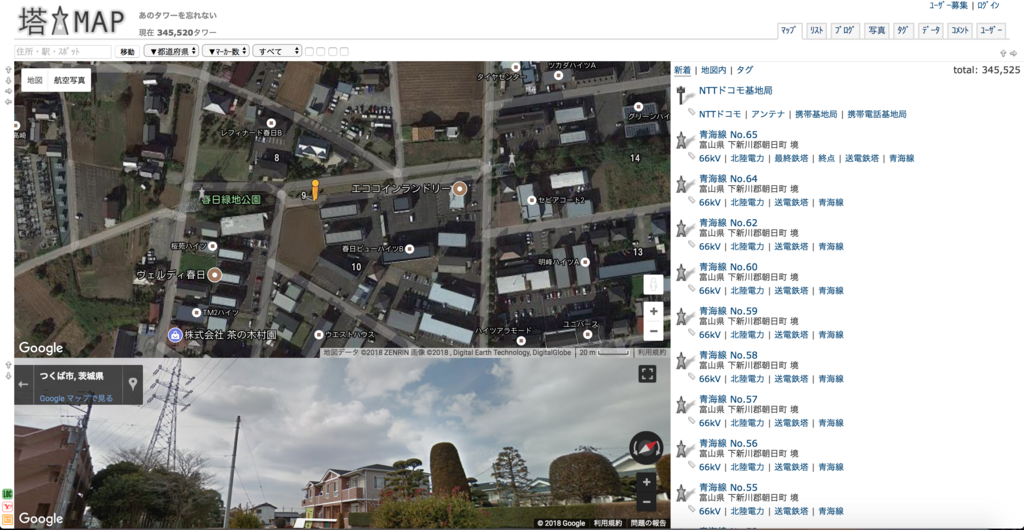
Task: Zoom out on the Street View panorama
Action: tap(647, 502)
